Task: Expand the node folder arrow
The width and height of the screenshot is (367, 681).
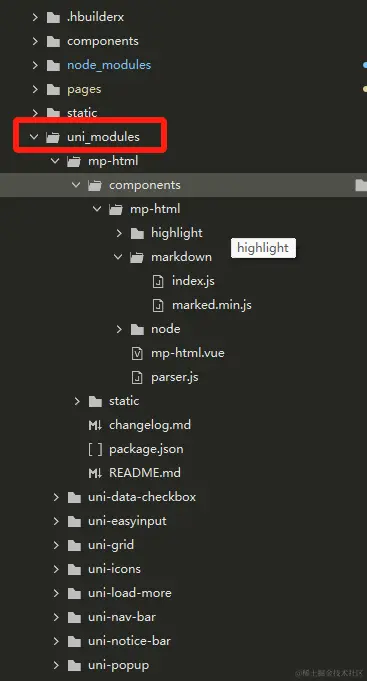Action: (119, 330)
